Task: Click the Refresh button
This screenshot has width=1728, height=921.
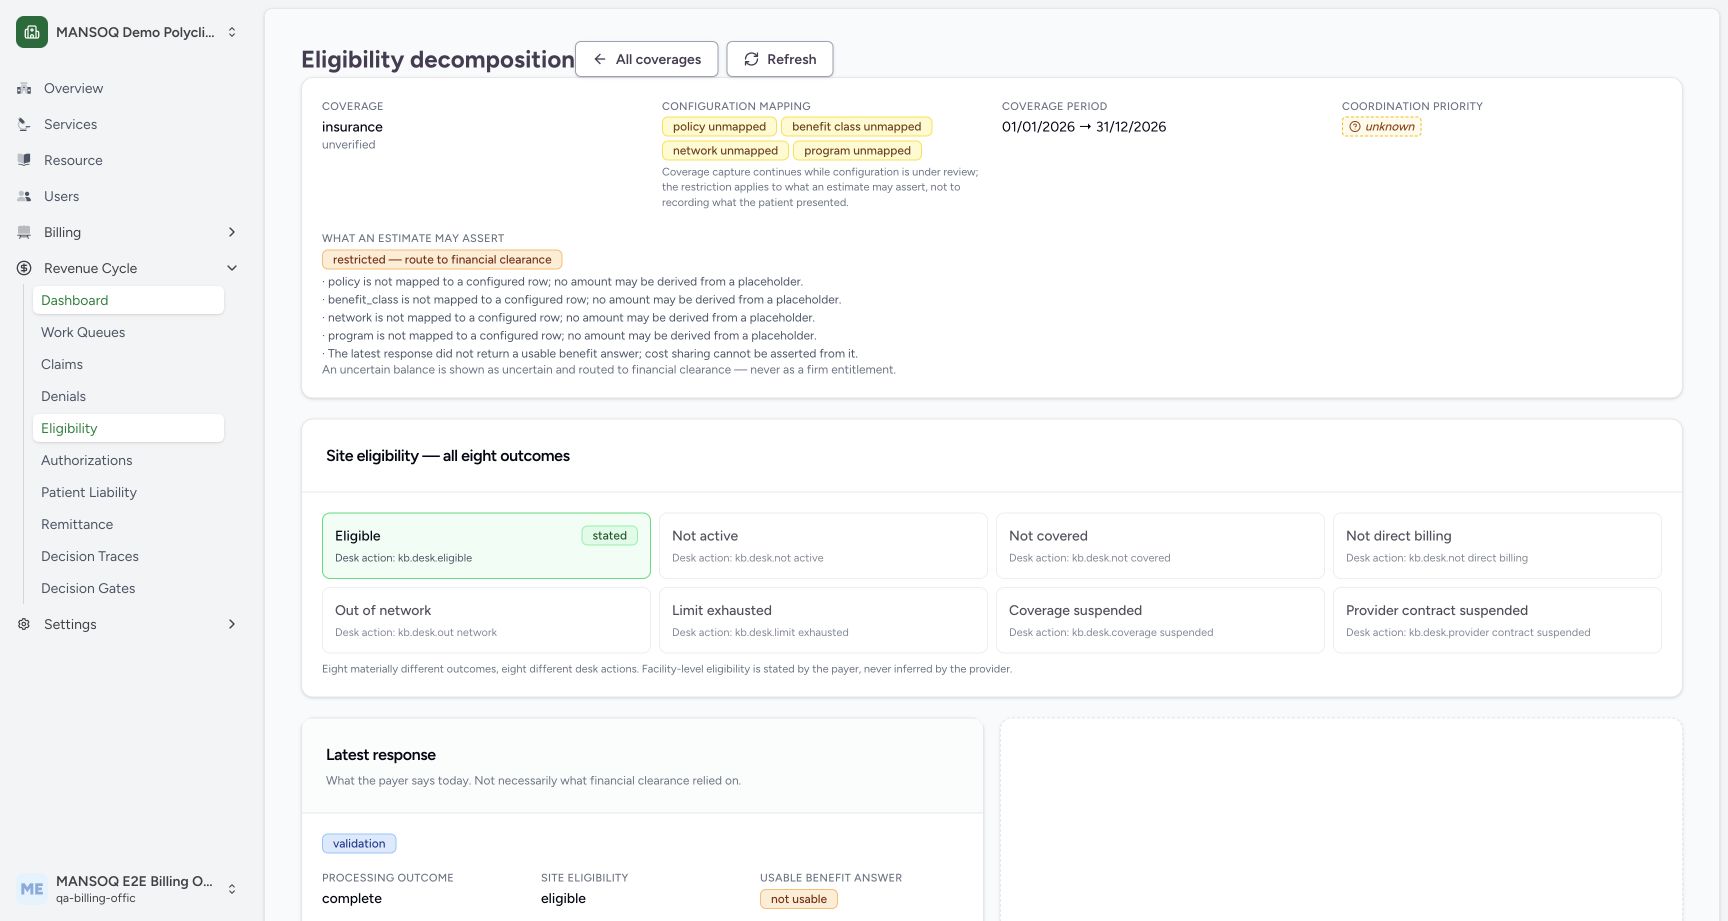Action: (780, 59)
